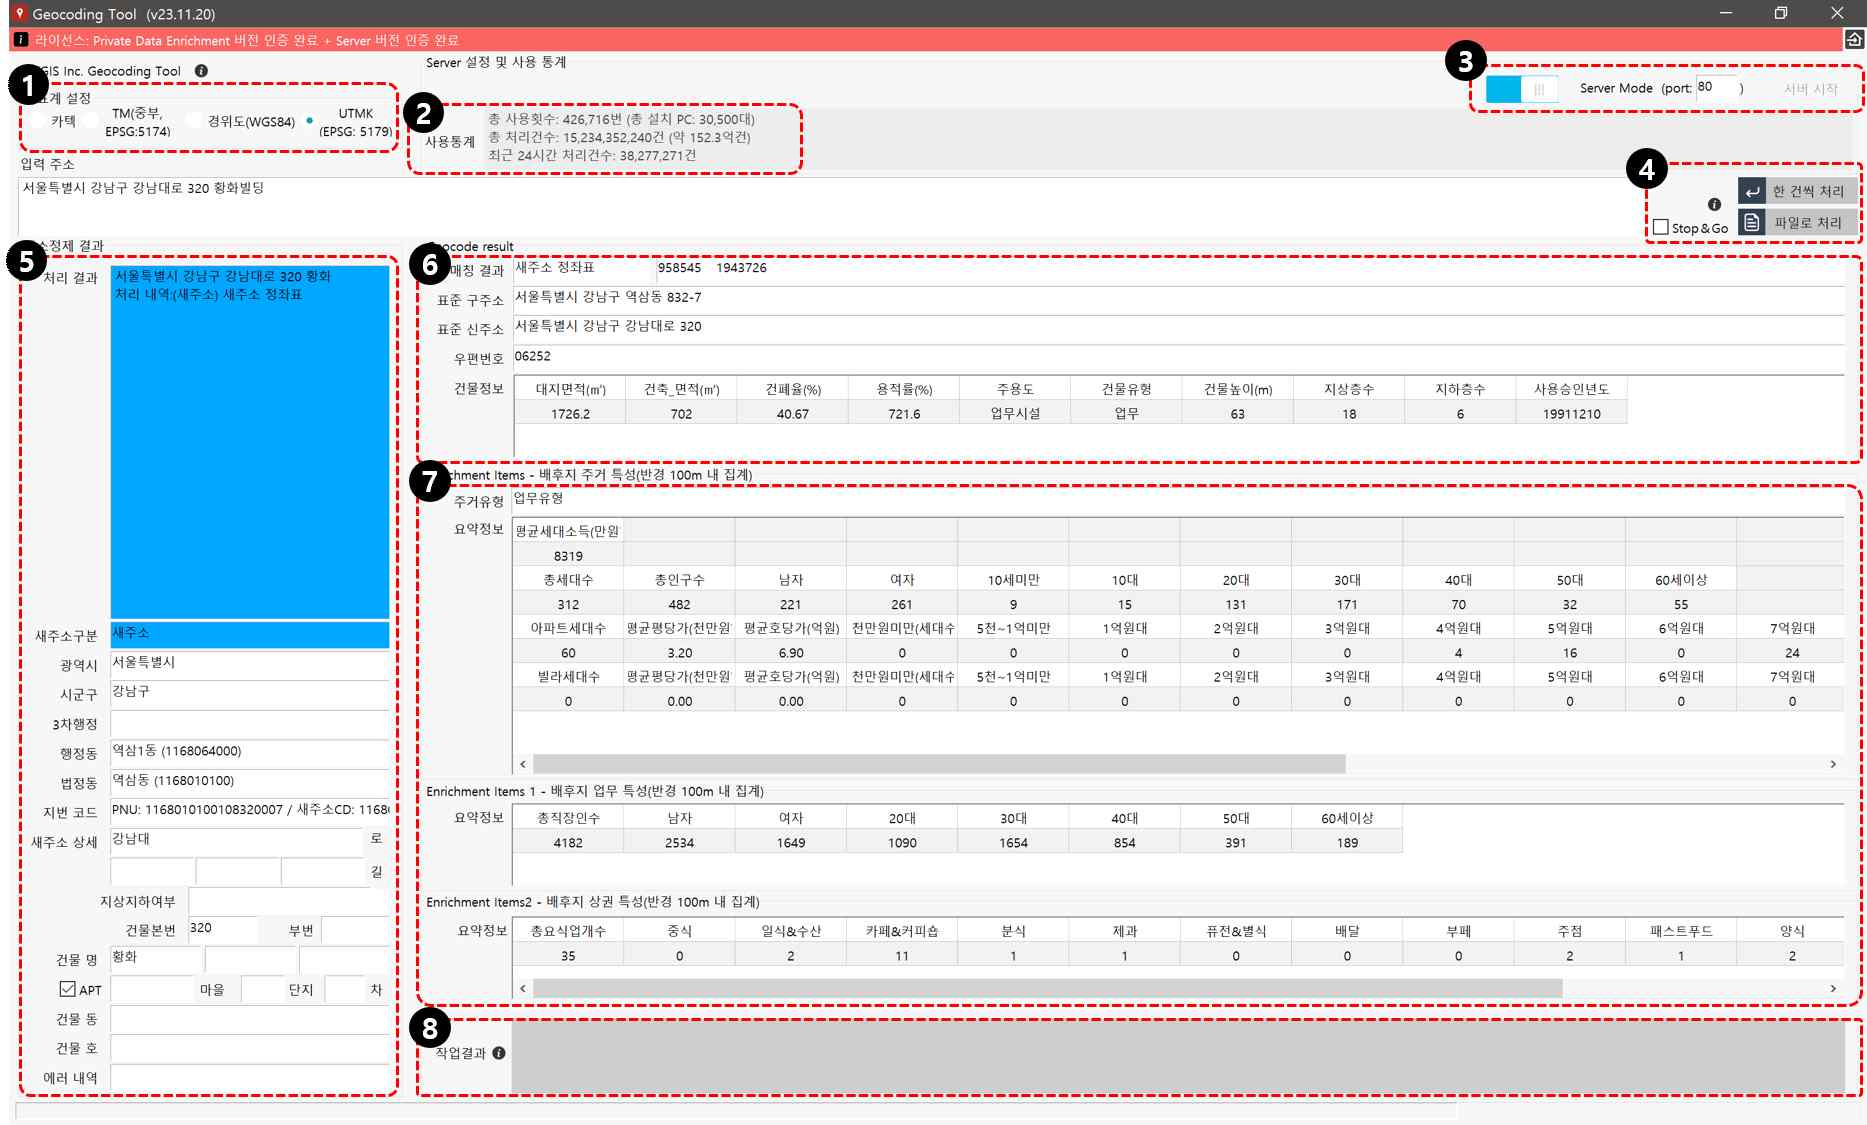1867x1125 pixels.
Task: Enable the Stop&Go checkbox
Action: [x=1661, y=227]
